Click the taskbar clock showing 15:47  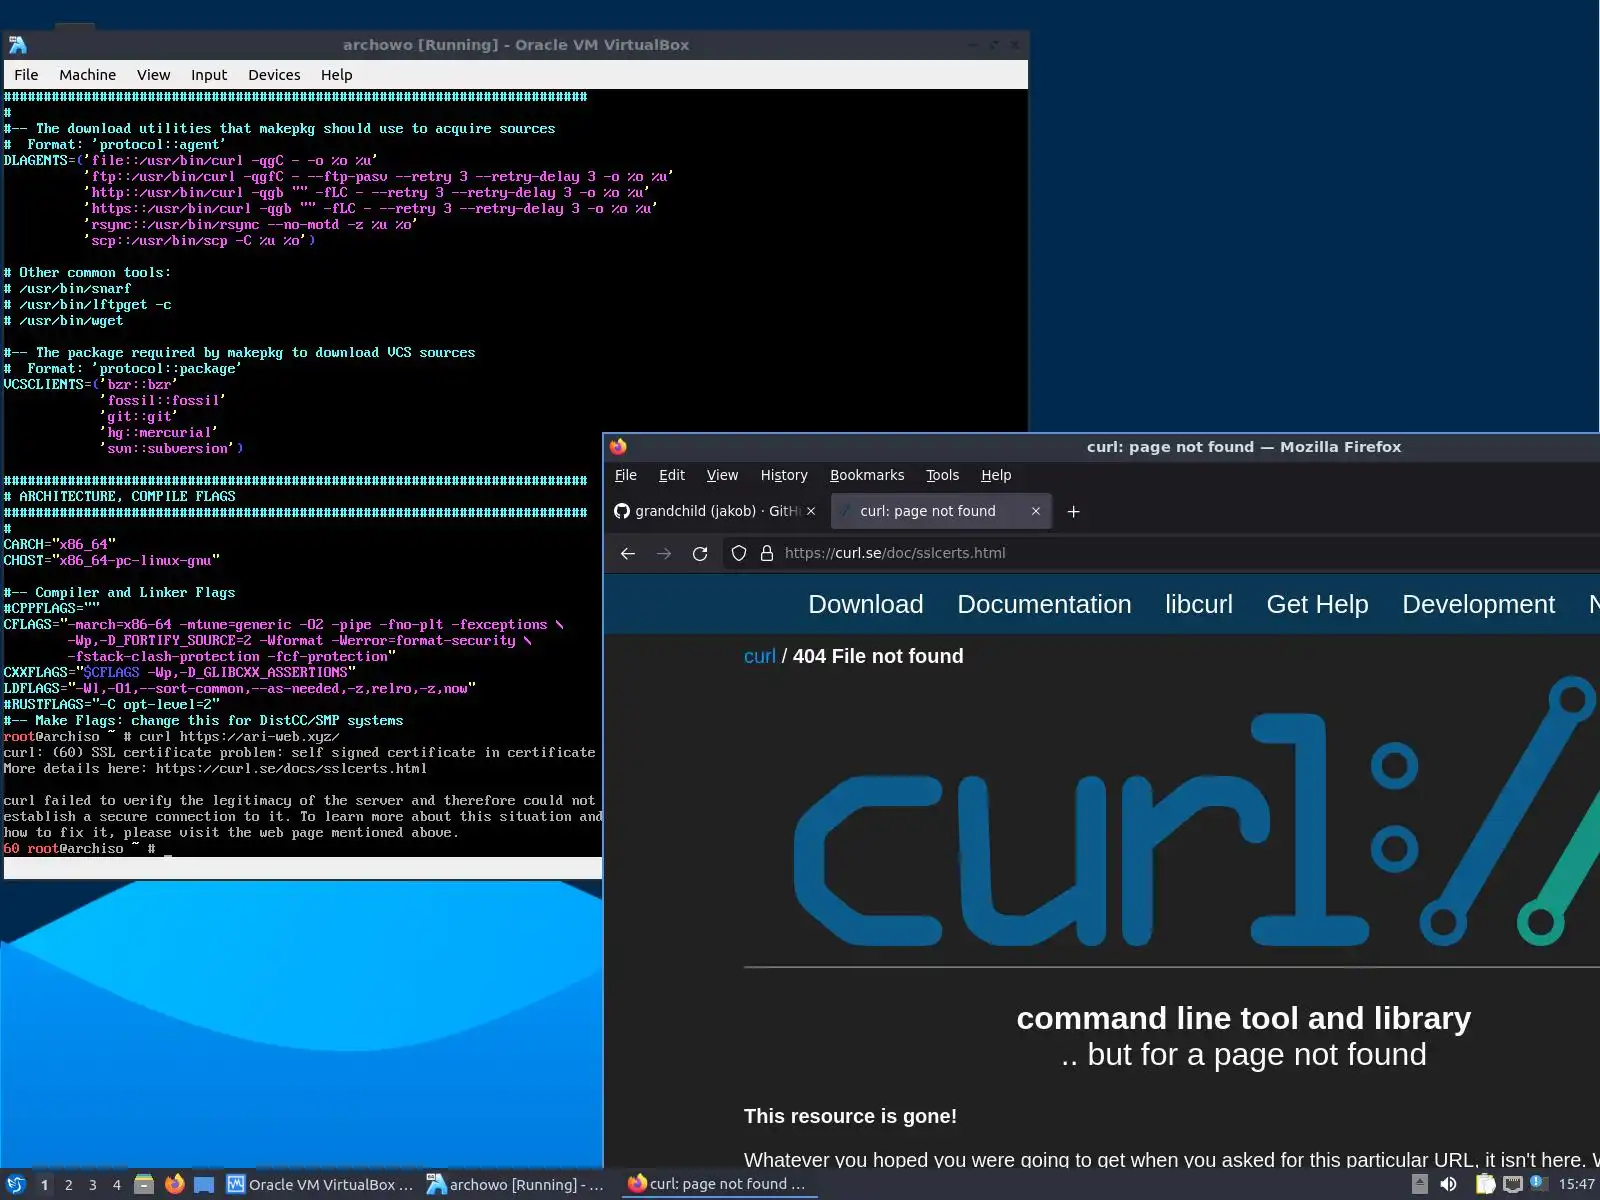[1576, 1185]
